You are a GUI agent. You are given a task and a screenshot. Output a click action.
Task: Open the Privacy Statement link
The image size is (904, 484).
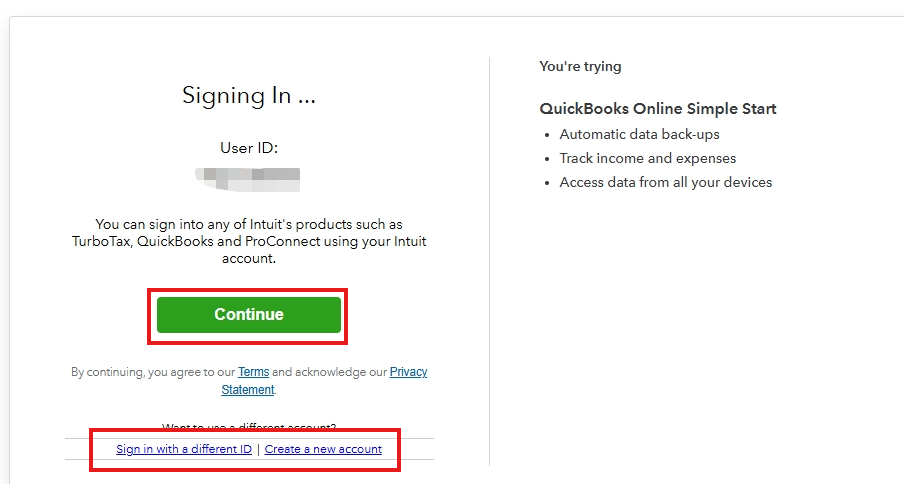408,372
